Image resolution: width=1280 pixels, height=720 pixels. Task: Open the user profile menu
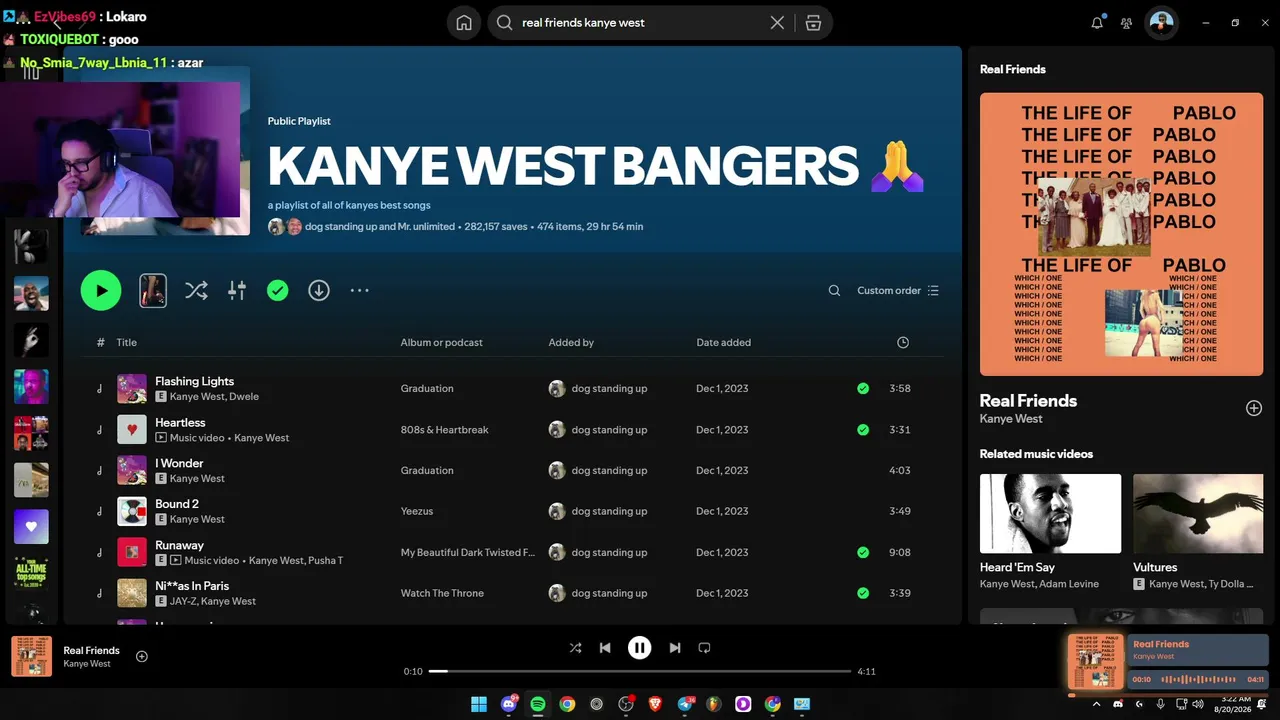point(1161,23)
